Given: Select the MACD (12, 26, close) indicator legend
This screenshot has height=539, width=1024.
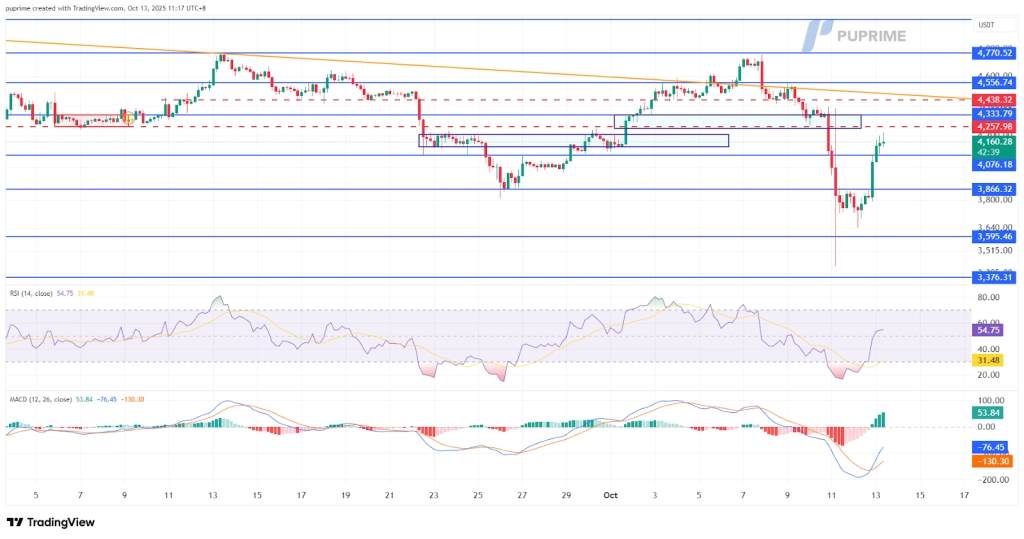Looking at the screenshot, I should click(x=50, y=399).
